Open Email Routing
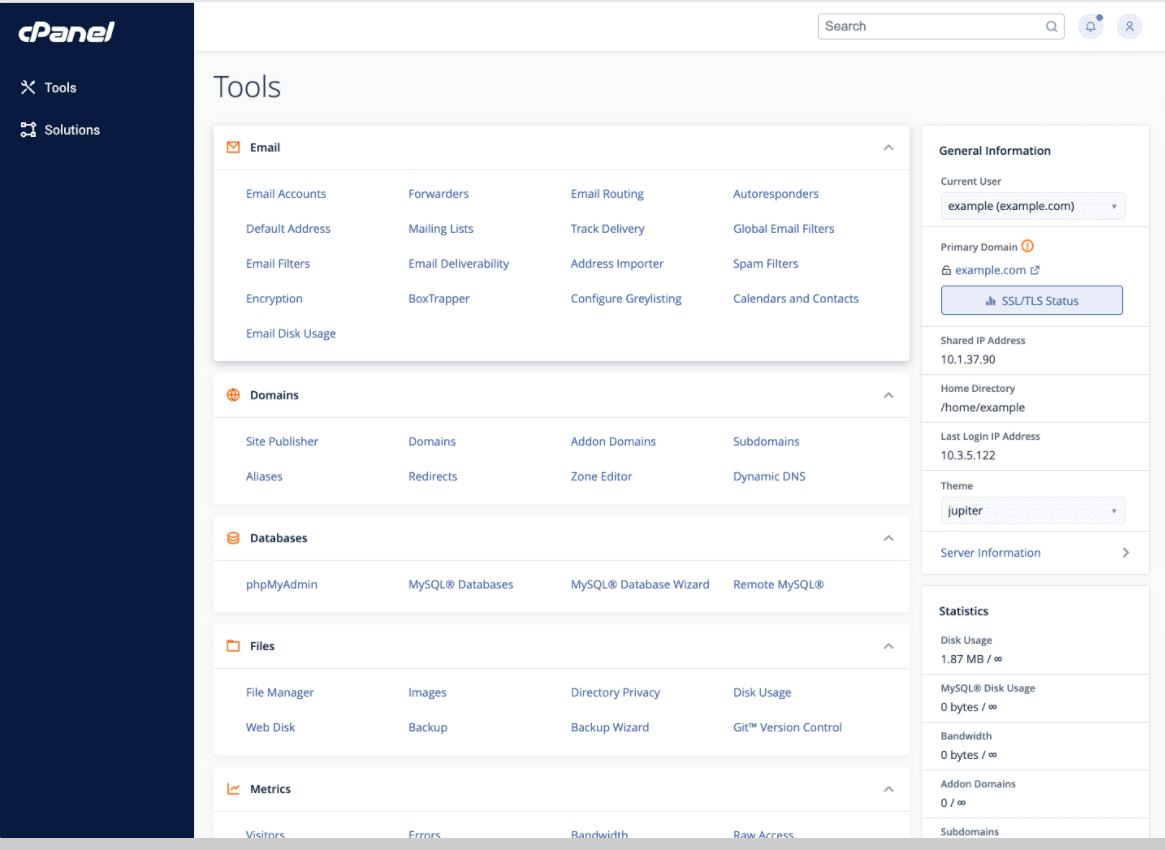 pyautogui.click(x=607, y=194)
